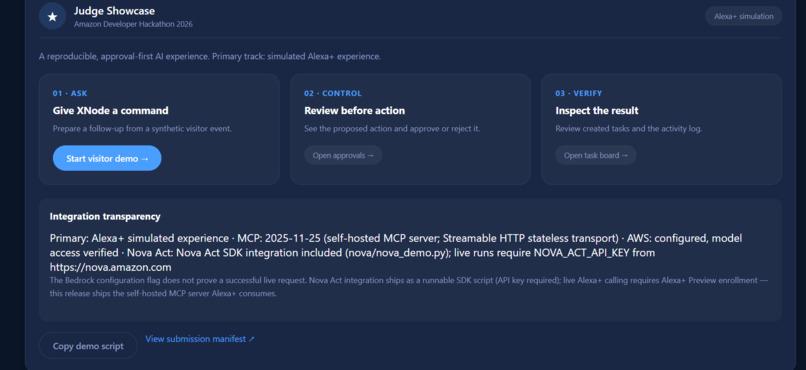The width and height of the screenshot is (806, 370).
Task: Click the star icon beside Judge Showcase
Action: coord(52,16)
